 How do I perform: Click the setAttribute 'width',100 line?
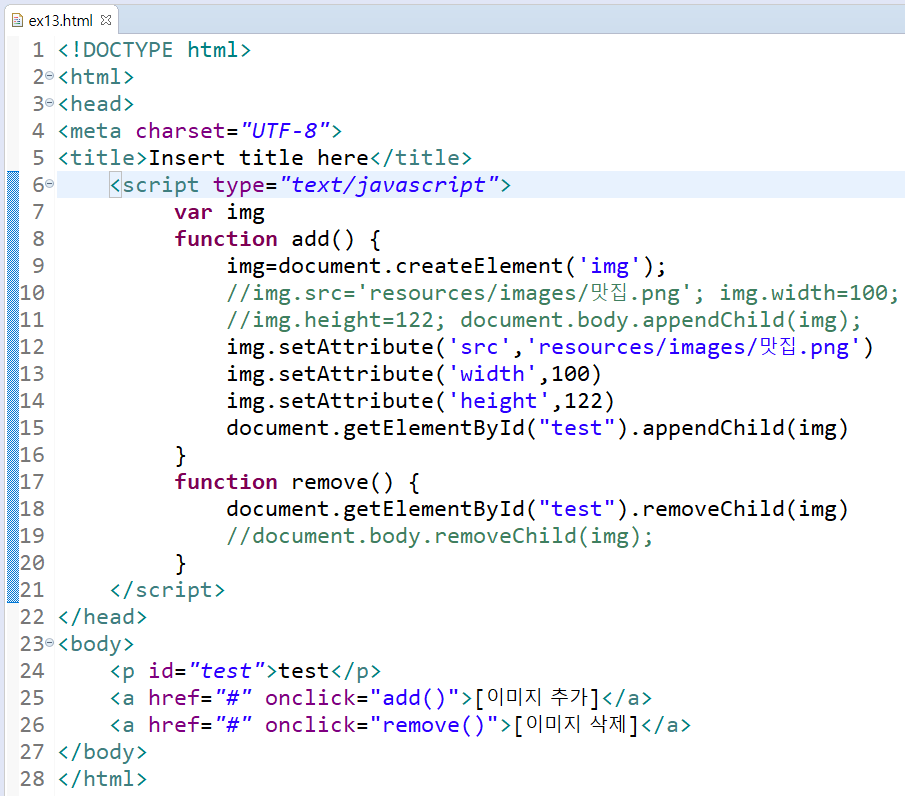[414, 374]
